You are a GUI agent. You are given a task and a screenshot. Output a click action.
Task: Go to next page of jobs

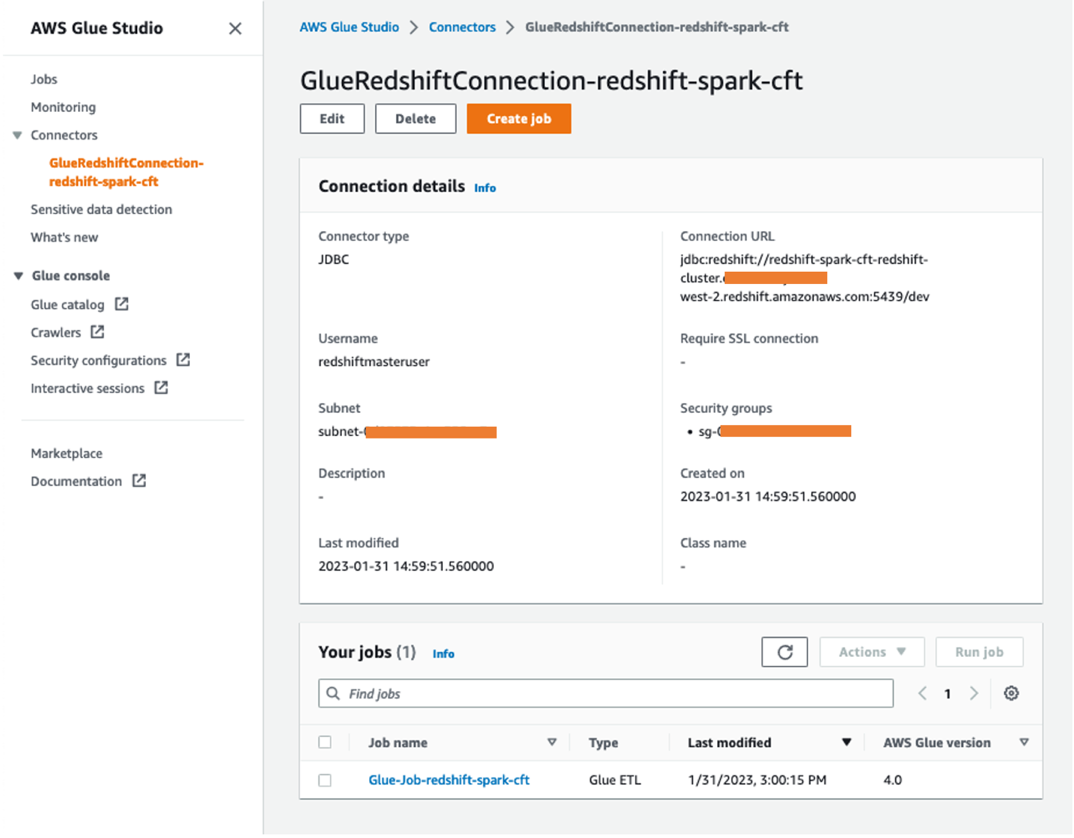tap(974, 693)
